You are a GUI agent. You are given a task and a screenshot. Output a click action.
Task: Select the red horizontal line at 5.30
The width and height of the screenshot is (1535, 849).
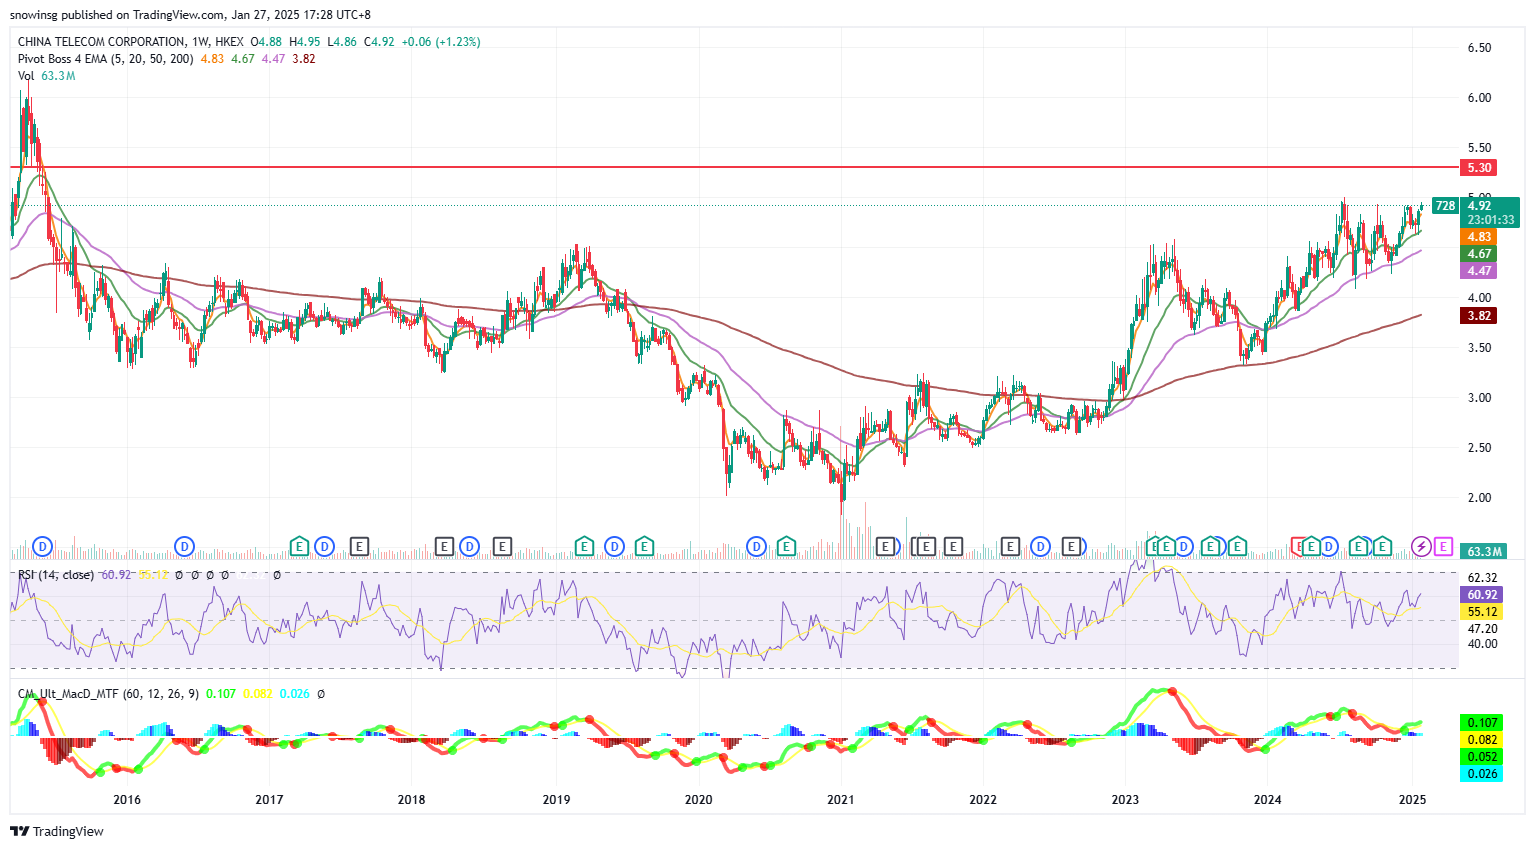(x=735, y=167)
